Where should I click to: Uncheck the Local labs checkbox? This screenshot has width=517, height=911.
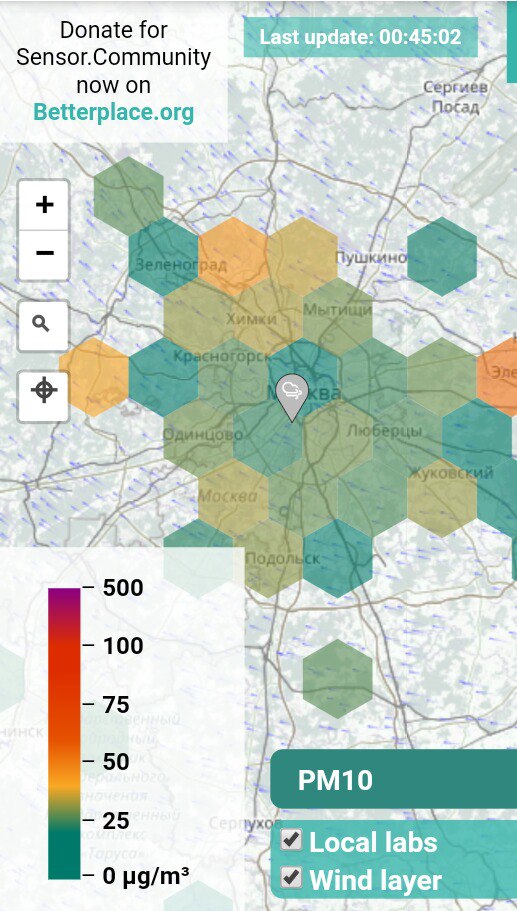point(291,840)
